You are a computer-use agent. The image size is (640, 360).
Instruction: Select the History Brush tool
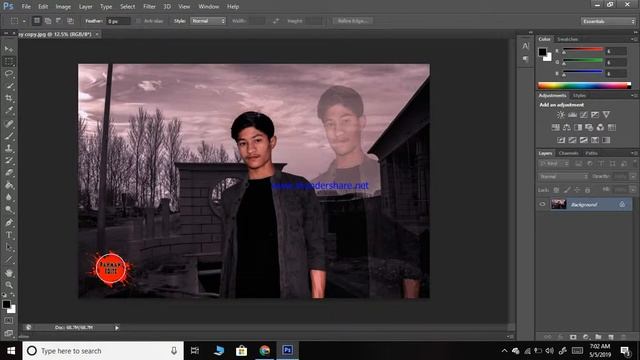(x=9, y=160)
